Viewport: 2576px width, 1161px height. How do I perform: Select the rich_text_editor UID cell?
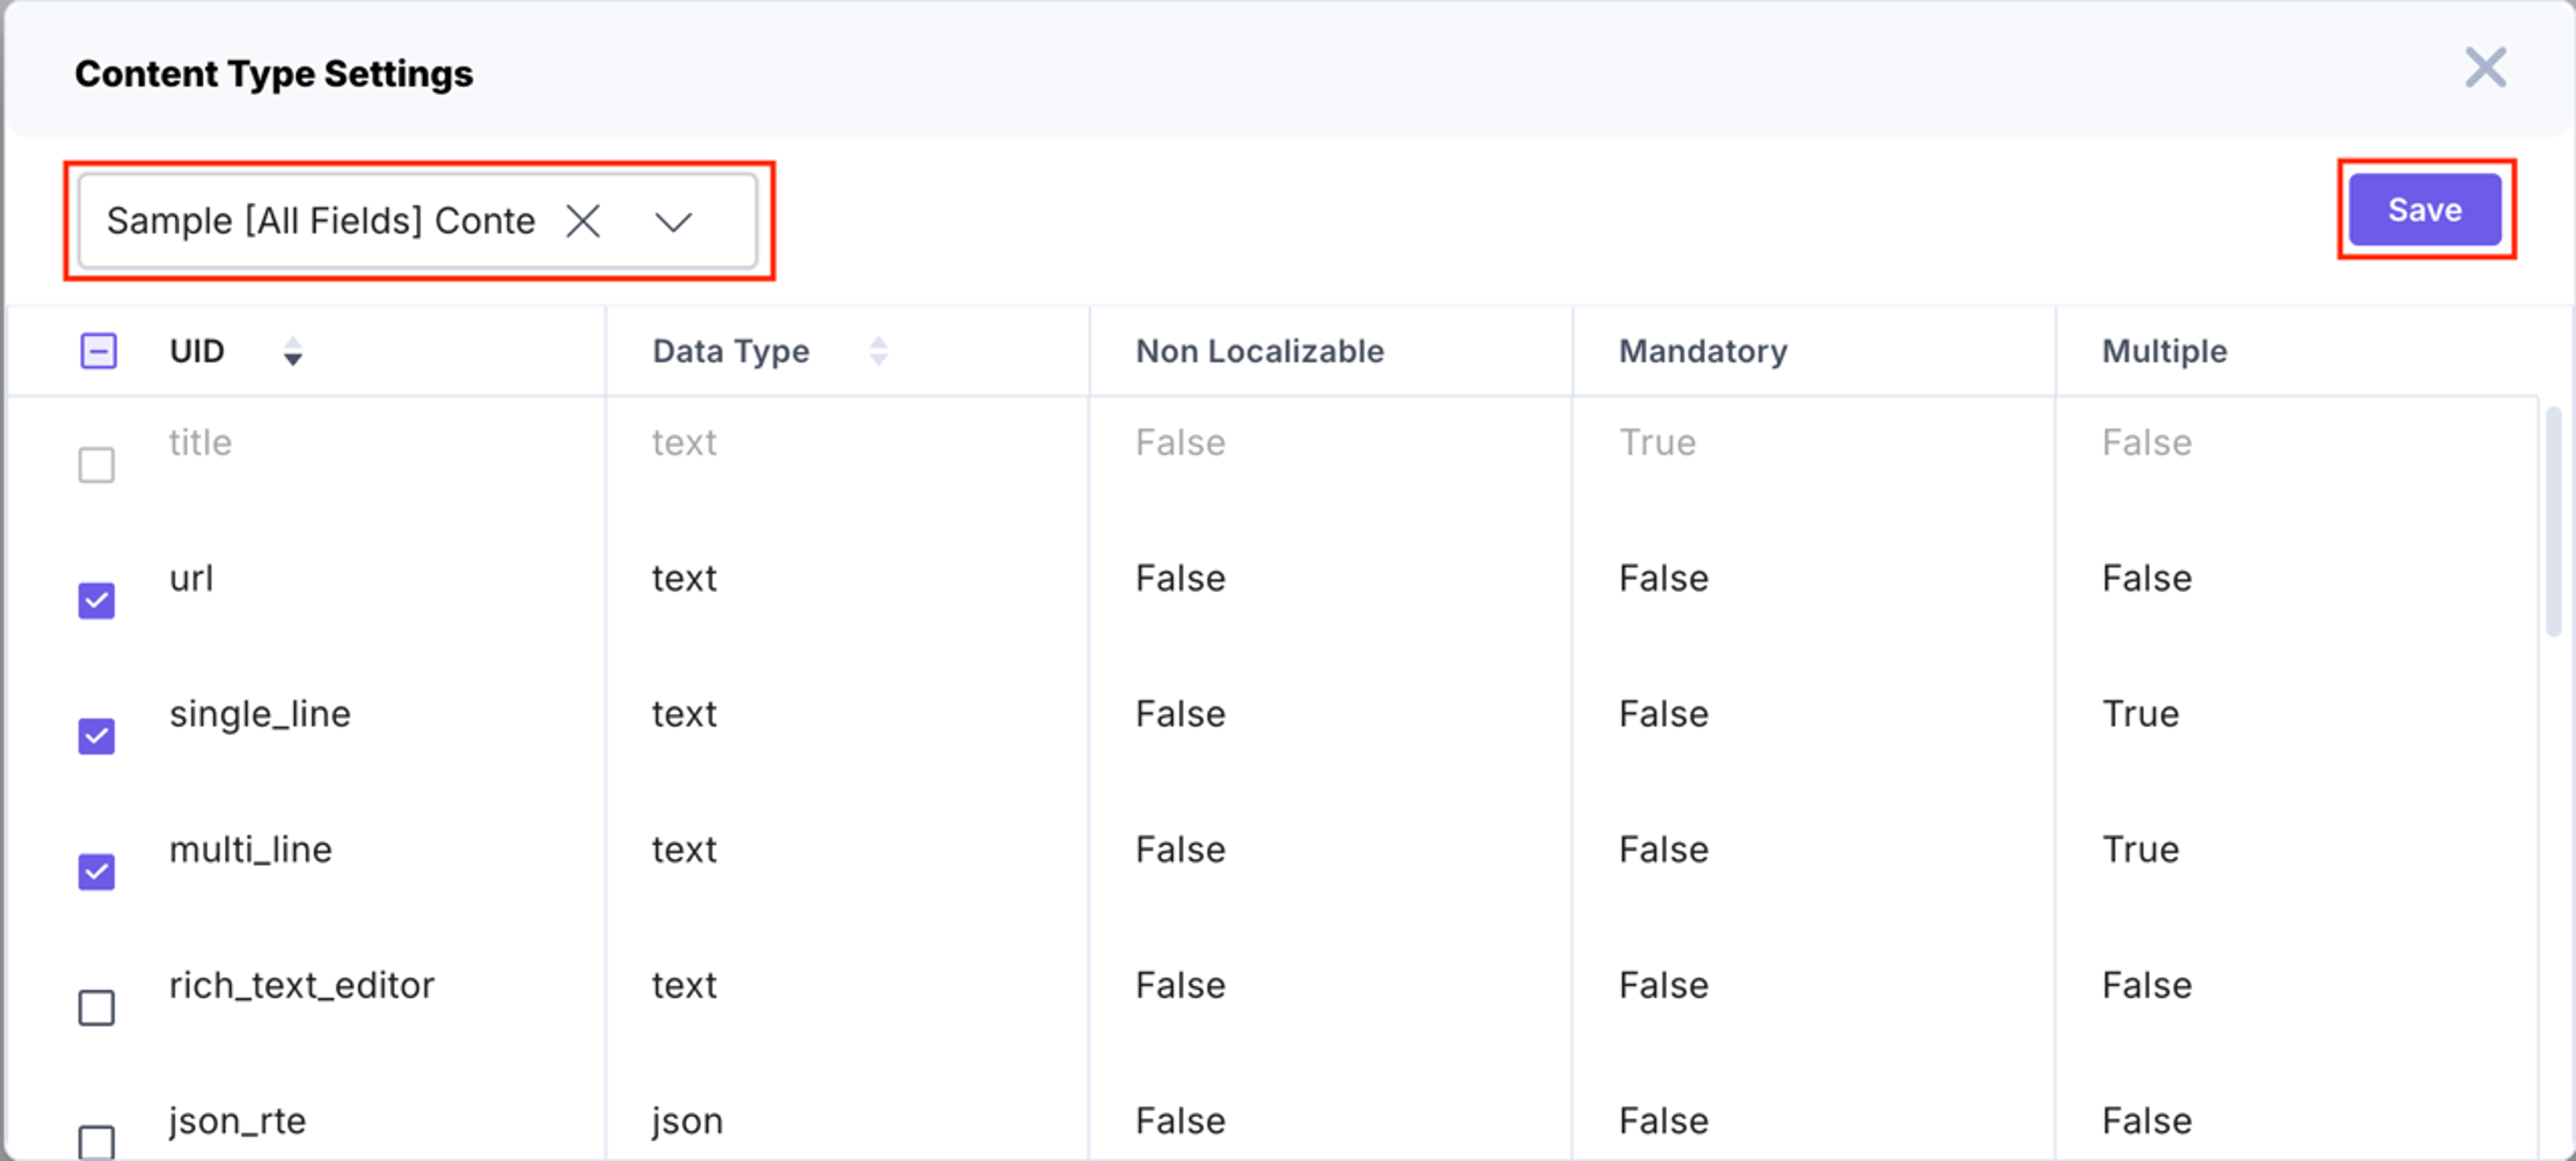[301, 985]
